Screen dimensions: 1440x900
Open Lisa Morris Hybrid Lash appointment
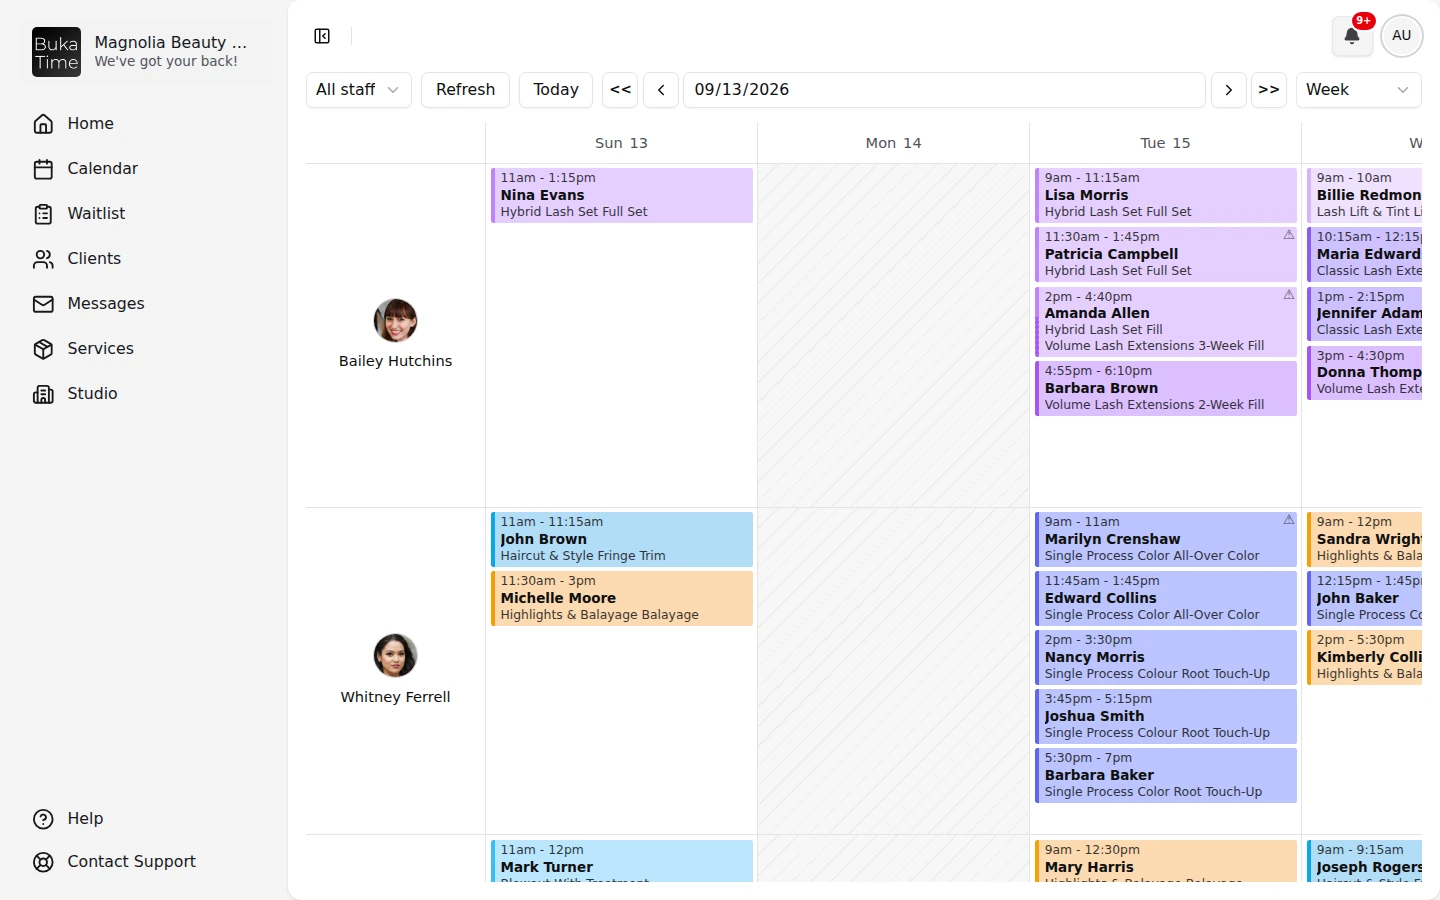(x=1166, y=195)
